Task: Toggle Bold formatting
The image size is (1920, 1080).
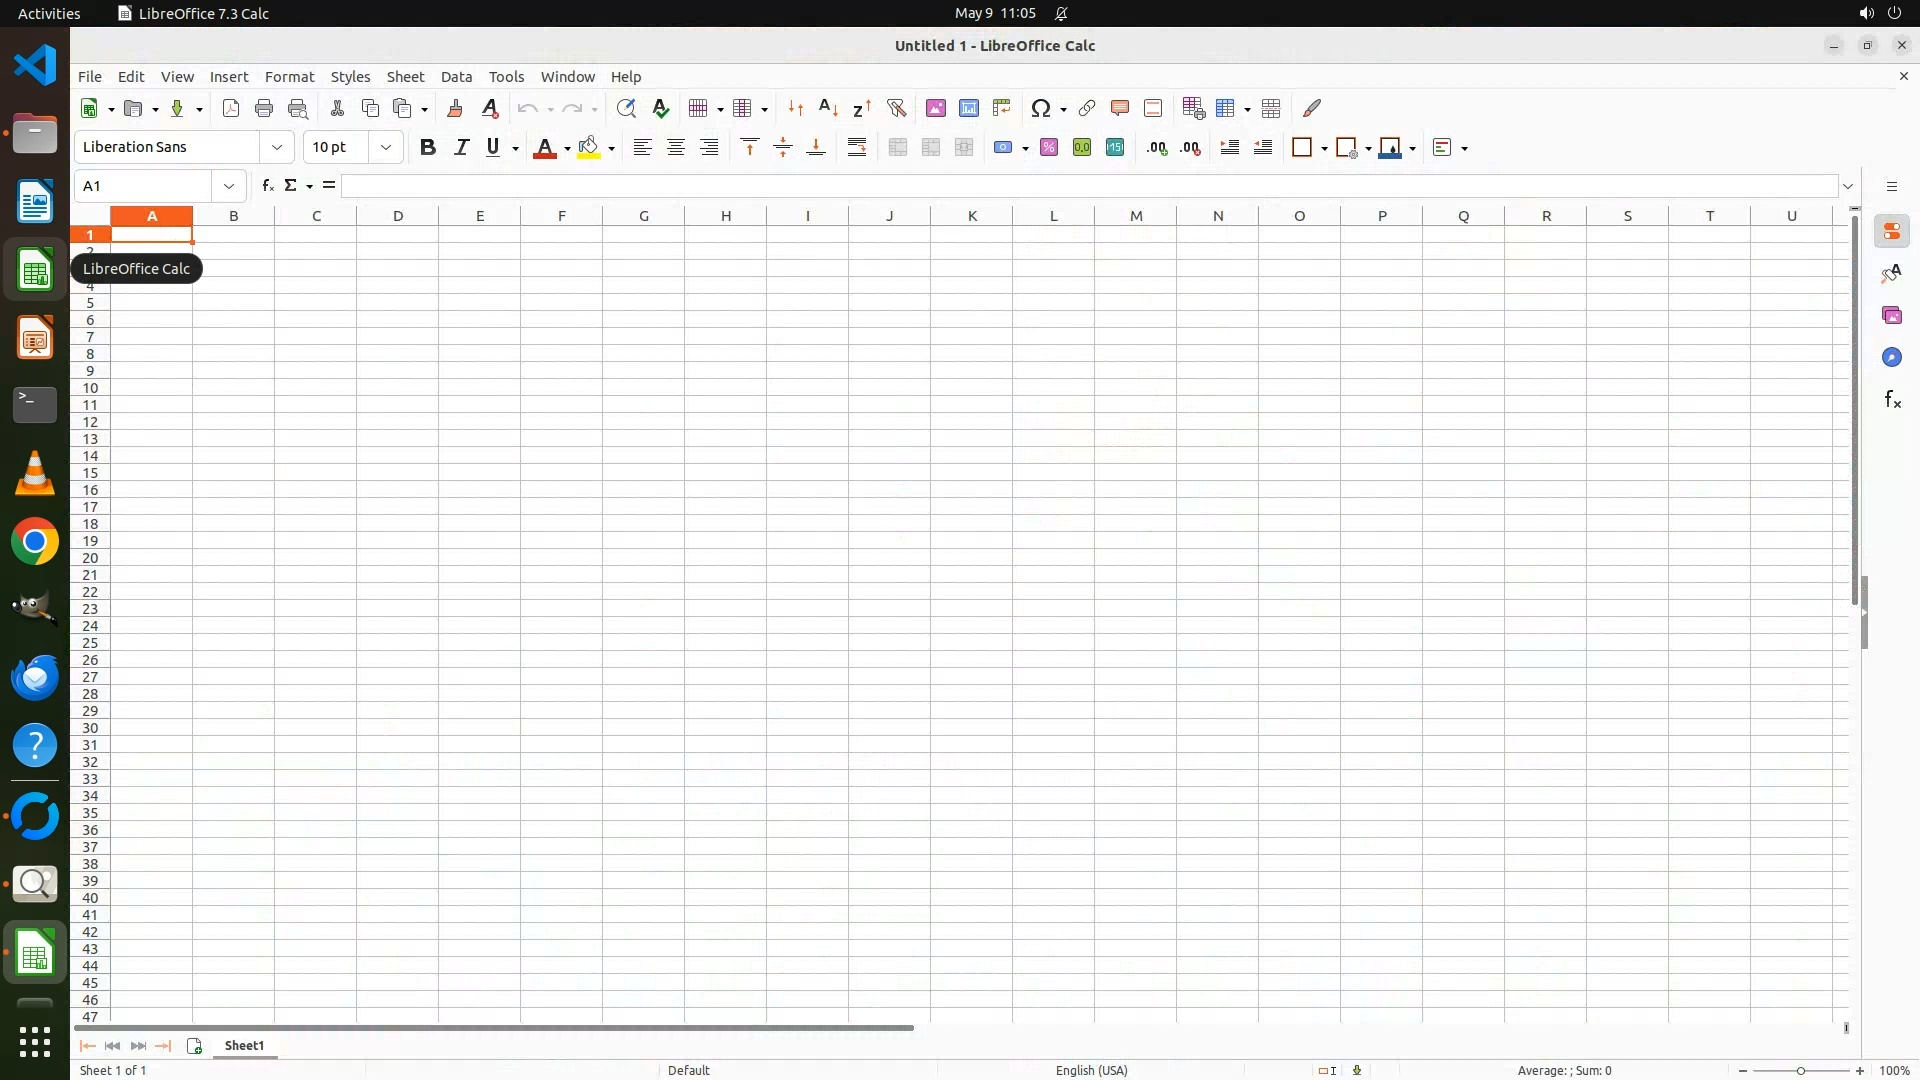Action: 428,148
